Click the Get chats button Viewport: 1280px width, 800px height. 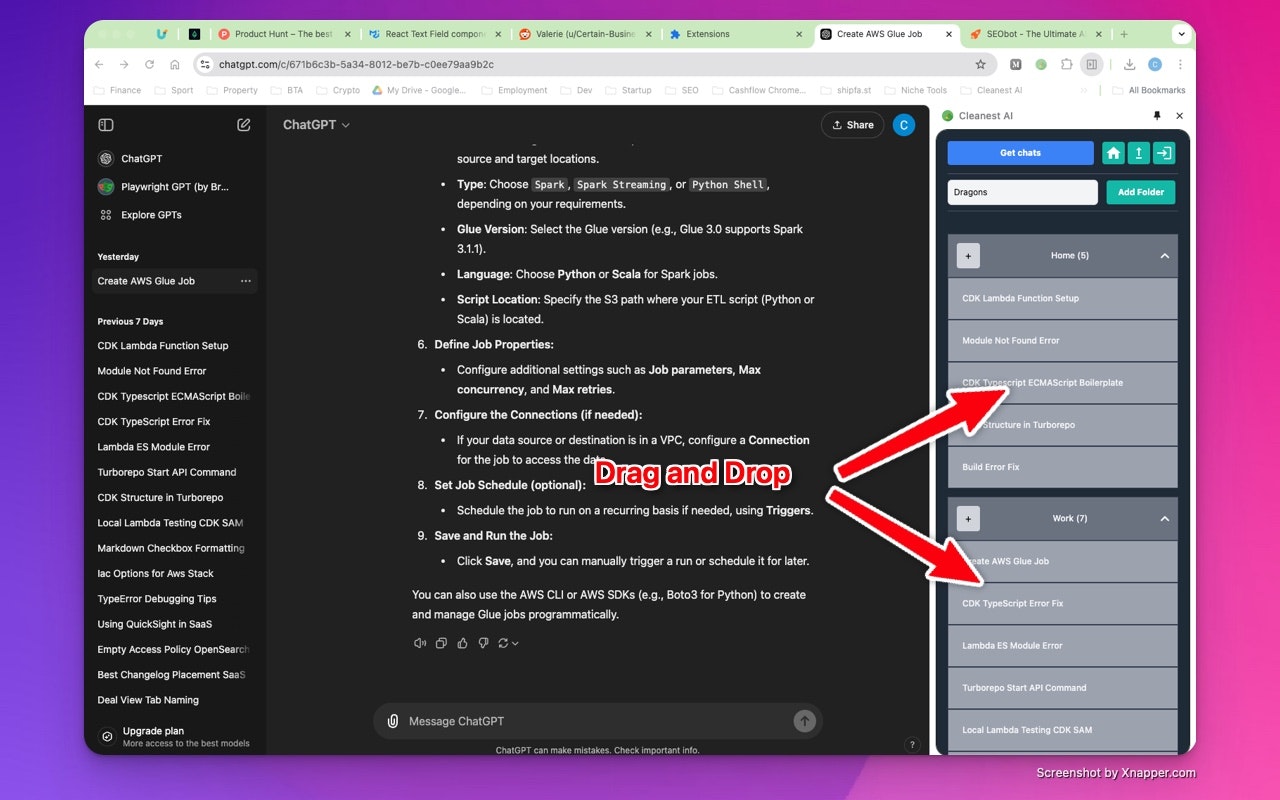pyautogui.click(x=1020, y=153)
